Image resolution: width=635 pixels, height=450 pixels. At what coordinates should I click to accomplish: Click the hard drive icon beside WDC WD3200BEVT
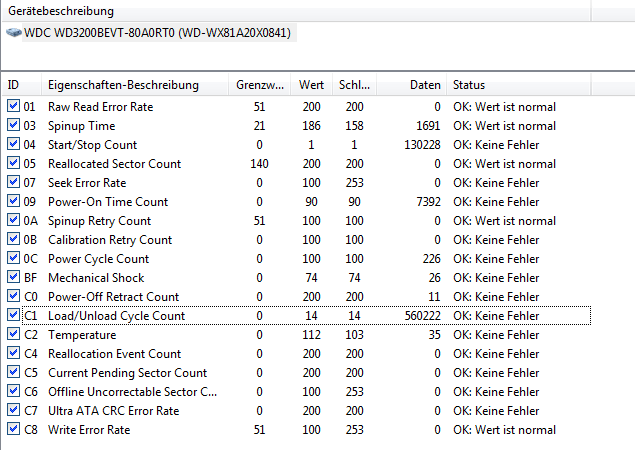pos(14,32)
